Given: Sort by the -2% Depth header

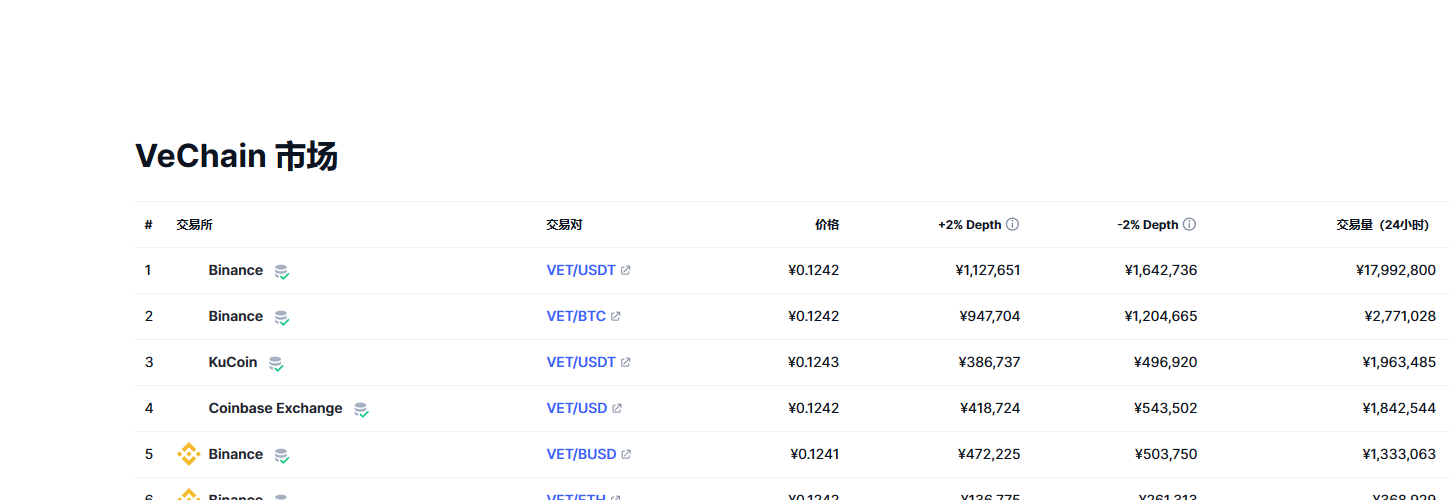Looking at the screenshot, I should click(1148, 225).
